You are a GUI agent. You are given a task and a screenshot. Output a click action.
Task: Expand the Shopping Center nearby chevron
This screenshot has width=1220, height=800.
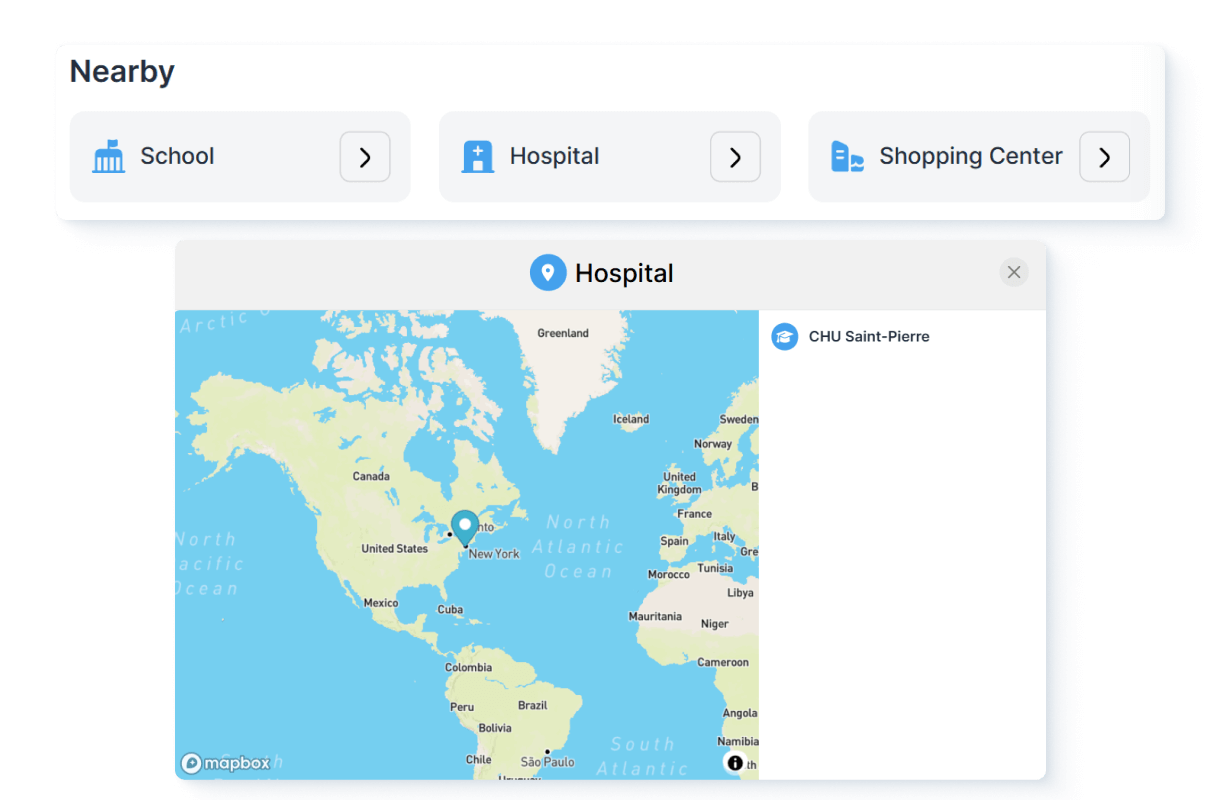[1104, 157]
